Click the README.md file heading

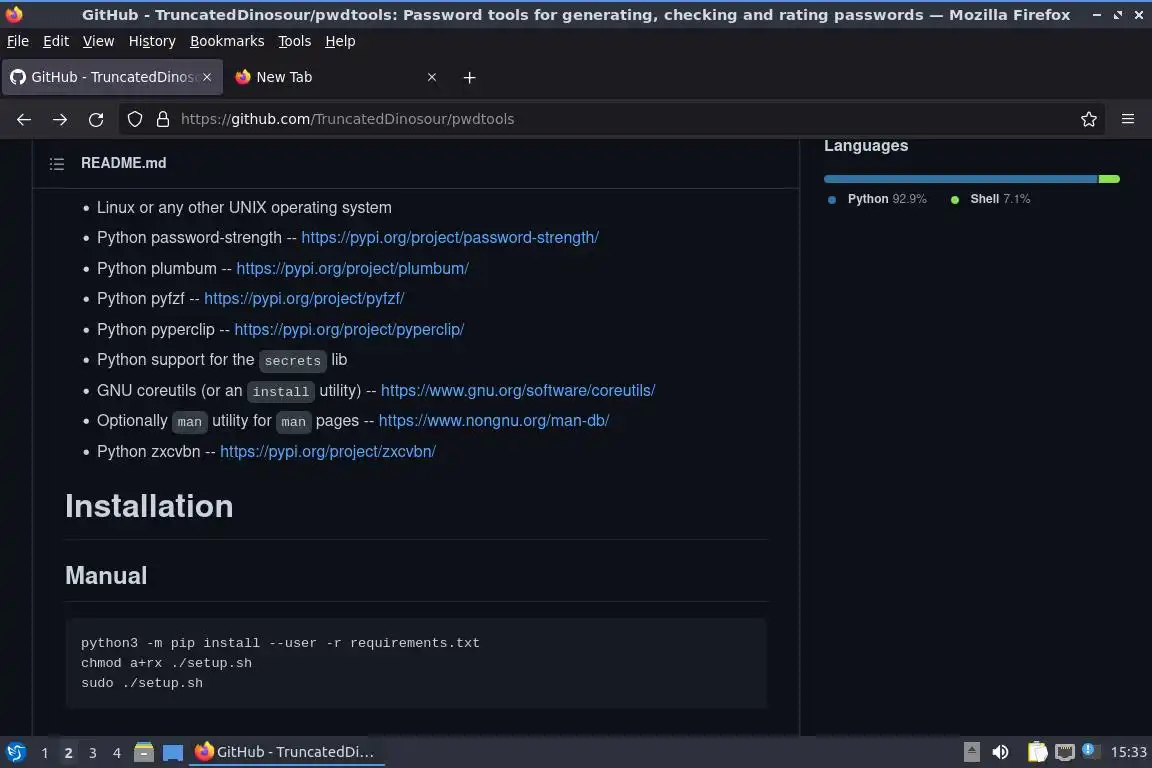[x=123, y=163]
